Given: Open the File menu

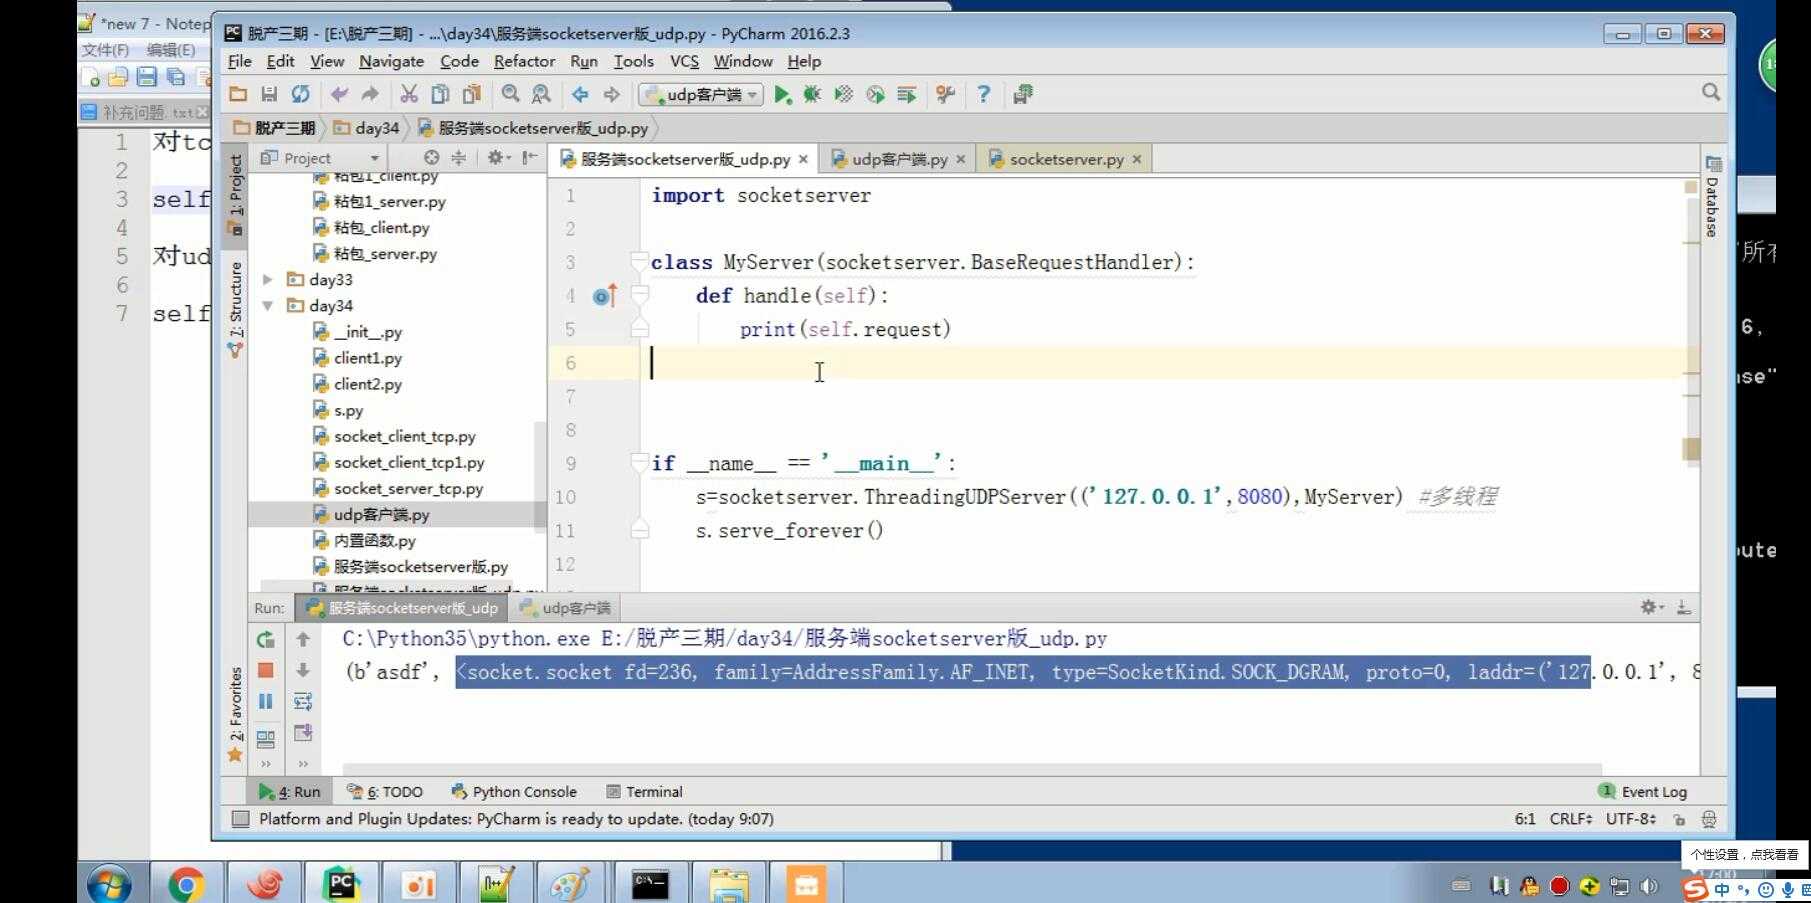Looking at the screenshot, I should 240,61.
